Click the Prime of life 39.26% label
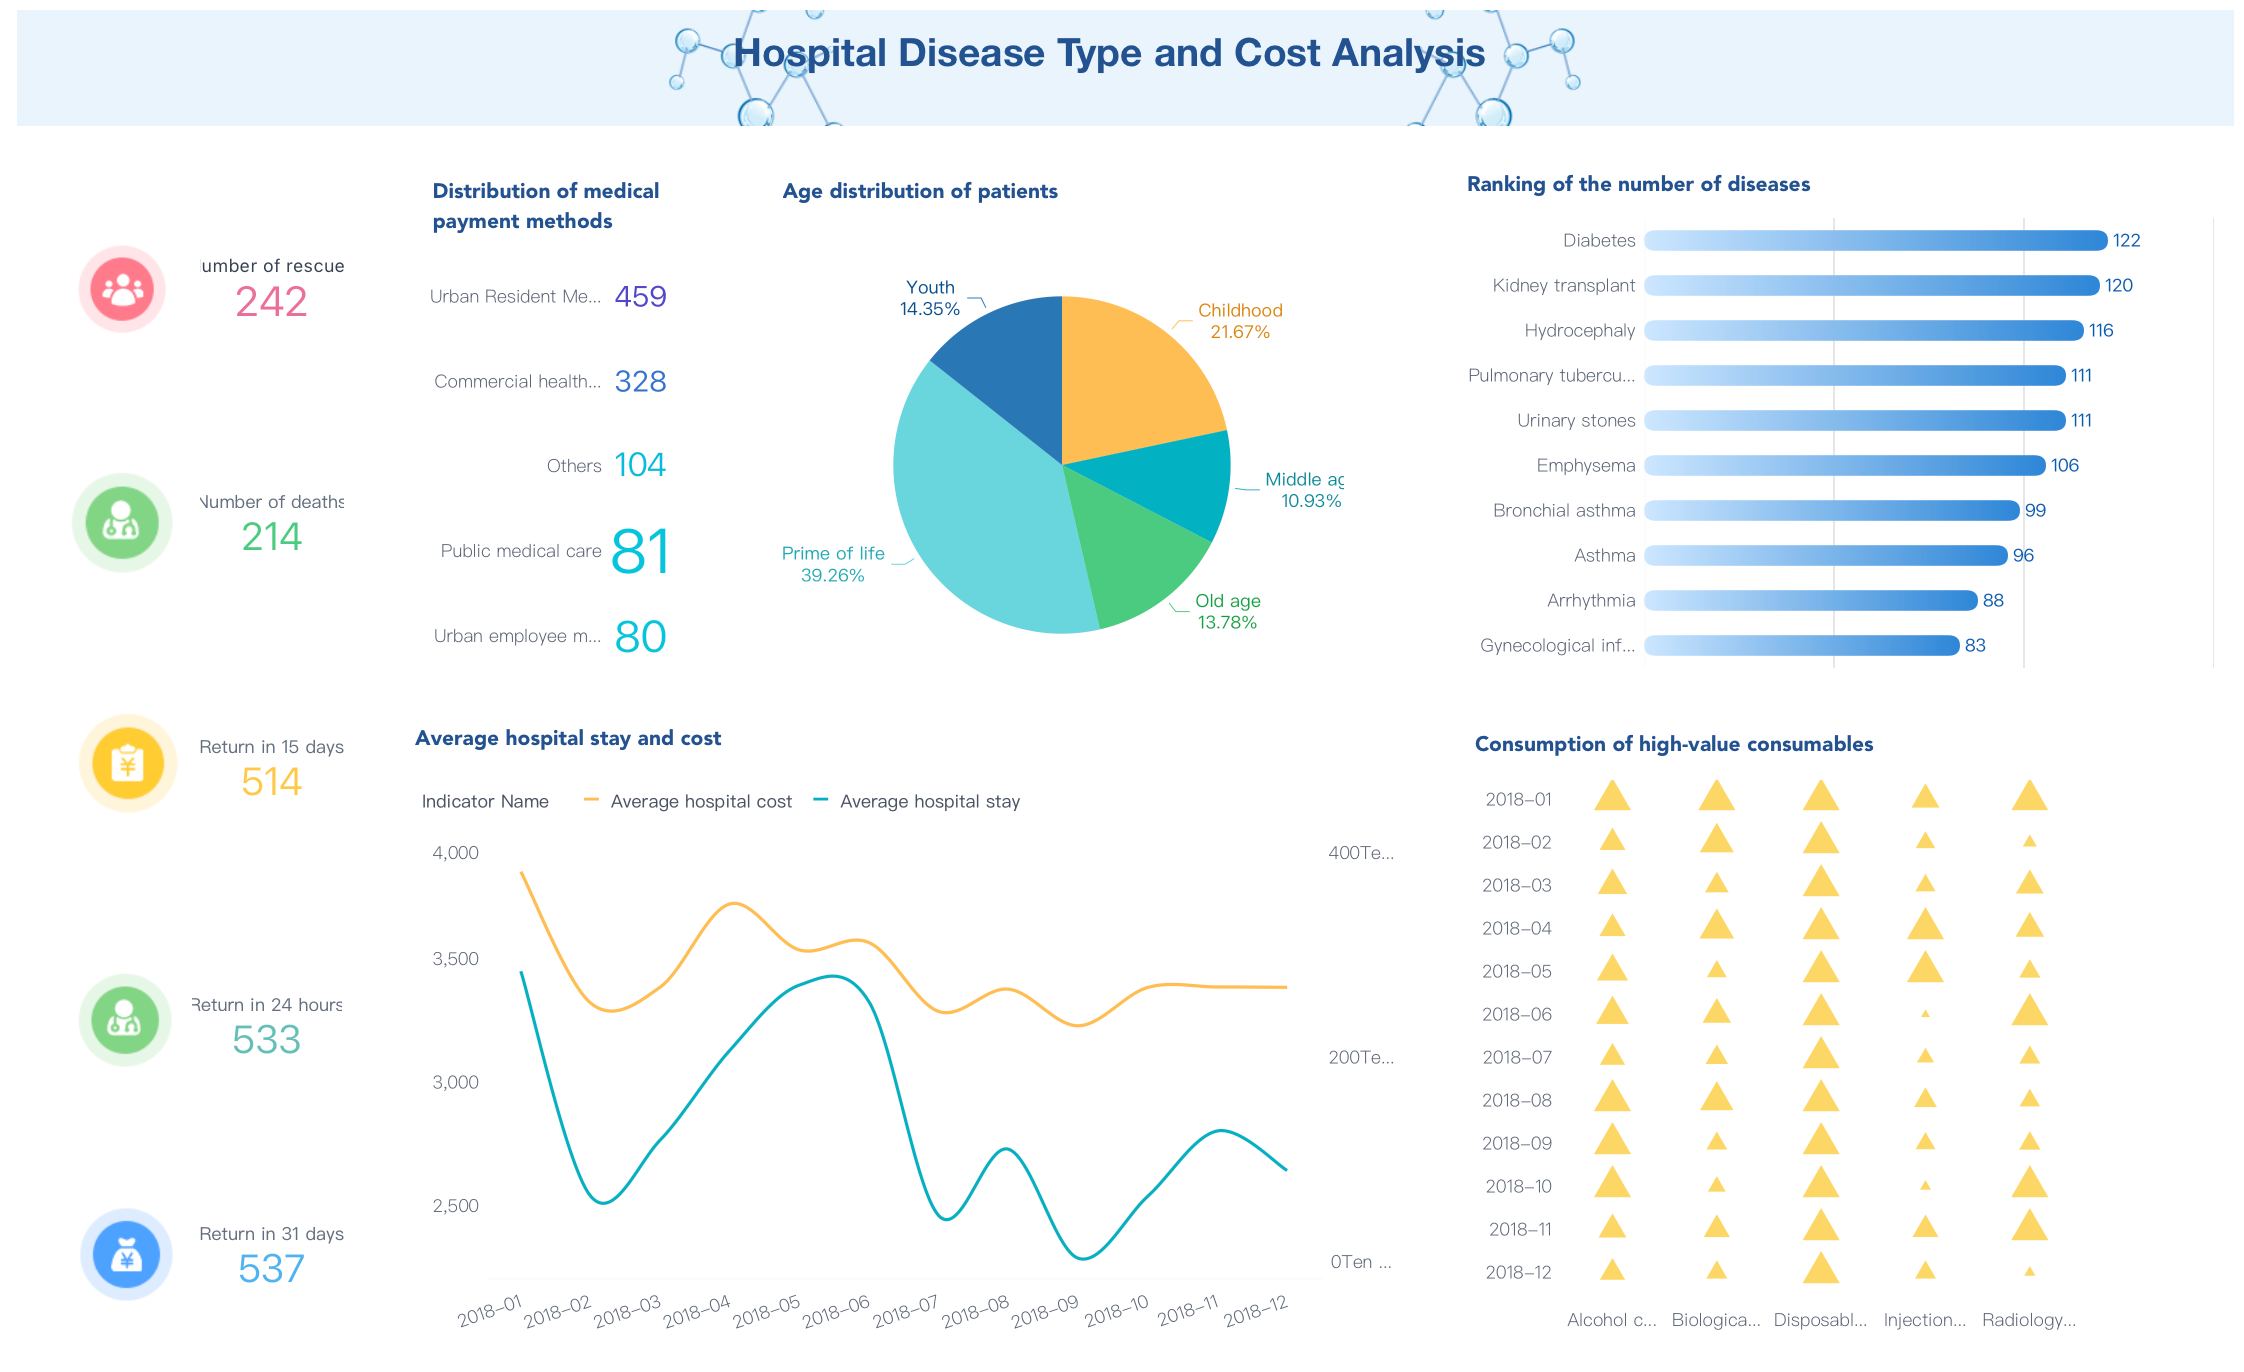 click(833, 564)
